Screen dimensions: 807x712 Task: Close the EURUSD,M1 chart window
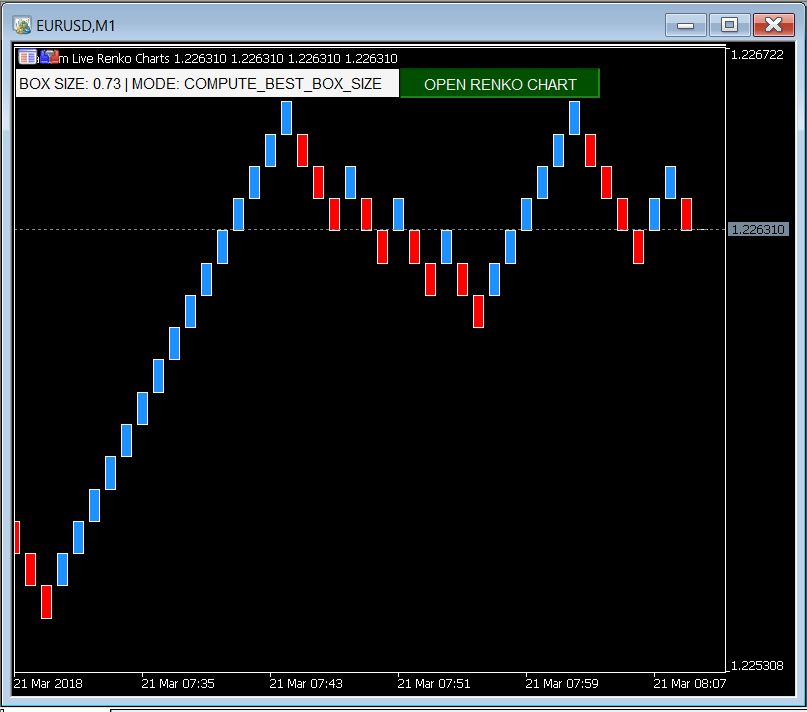[774, 25]
